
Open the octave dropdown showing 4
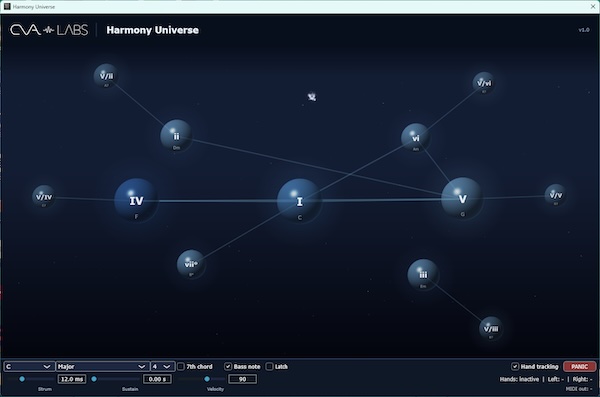tap(163, 366)
